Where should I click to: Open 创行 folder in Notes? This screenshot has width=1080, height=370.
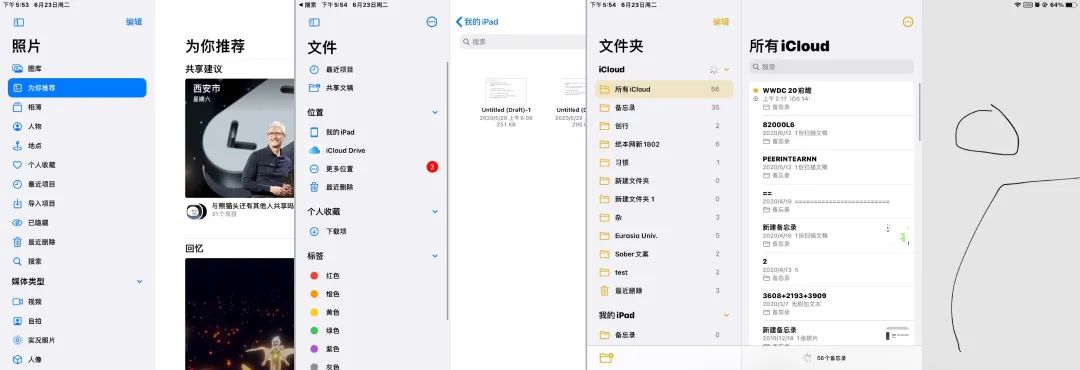(664, 126)
